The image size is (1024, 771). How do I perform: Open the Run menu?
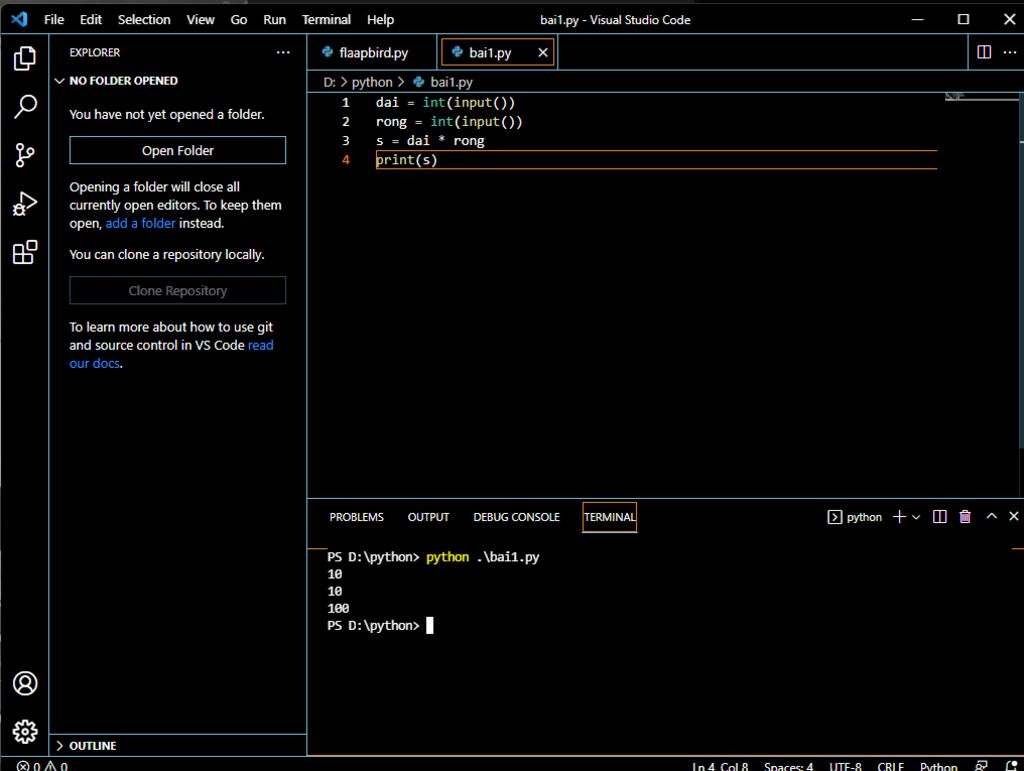click(x=274, y=20)
